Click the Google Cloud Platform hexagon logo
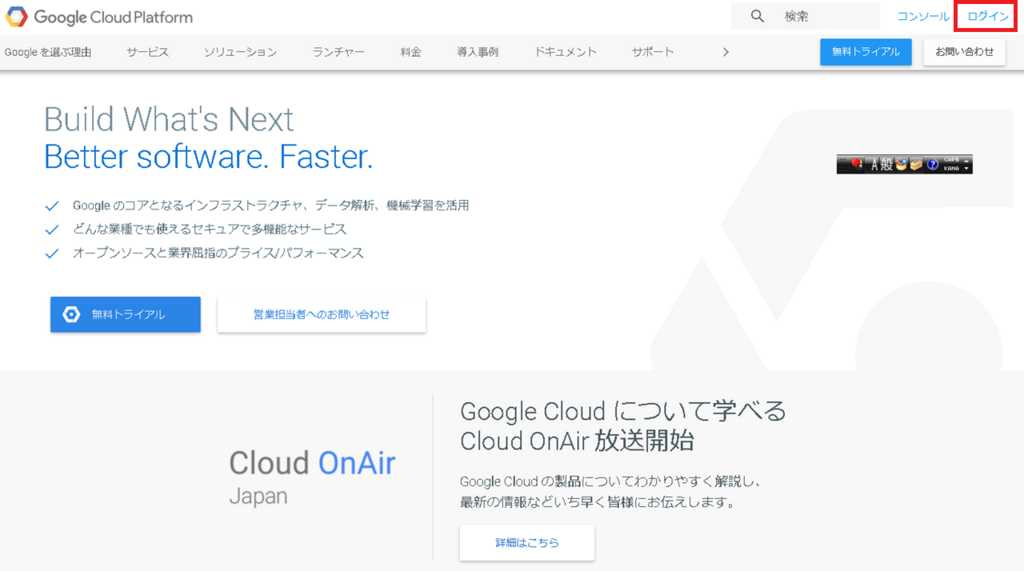 click(16, 17)
